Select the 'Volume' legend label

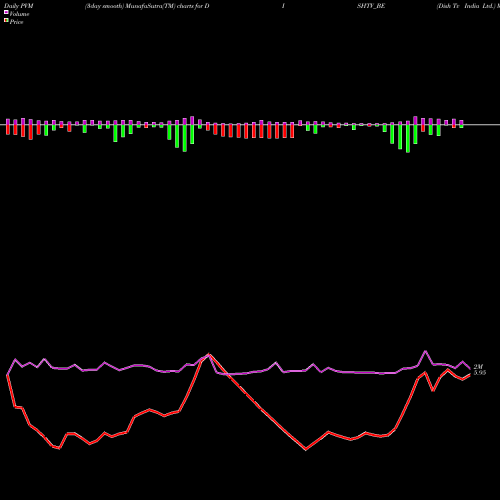(x=19, y=14)
